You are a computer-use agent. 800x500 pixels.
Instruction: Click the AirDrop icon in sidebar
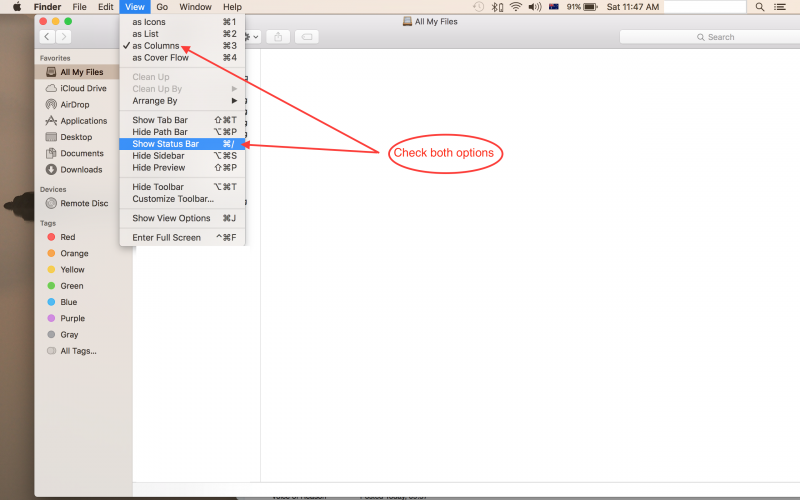51,105
